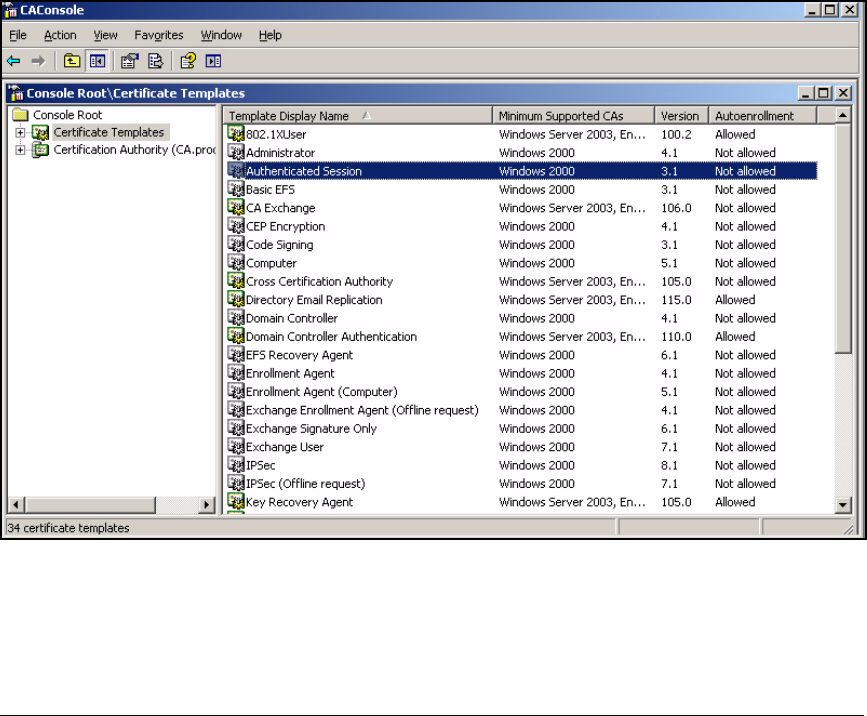Open the File menu
The width and height of the screenshot is (867, 716).
point(18,35)
